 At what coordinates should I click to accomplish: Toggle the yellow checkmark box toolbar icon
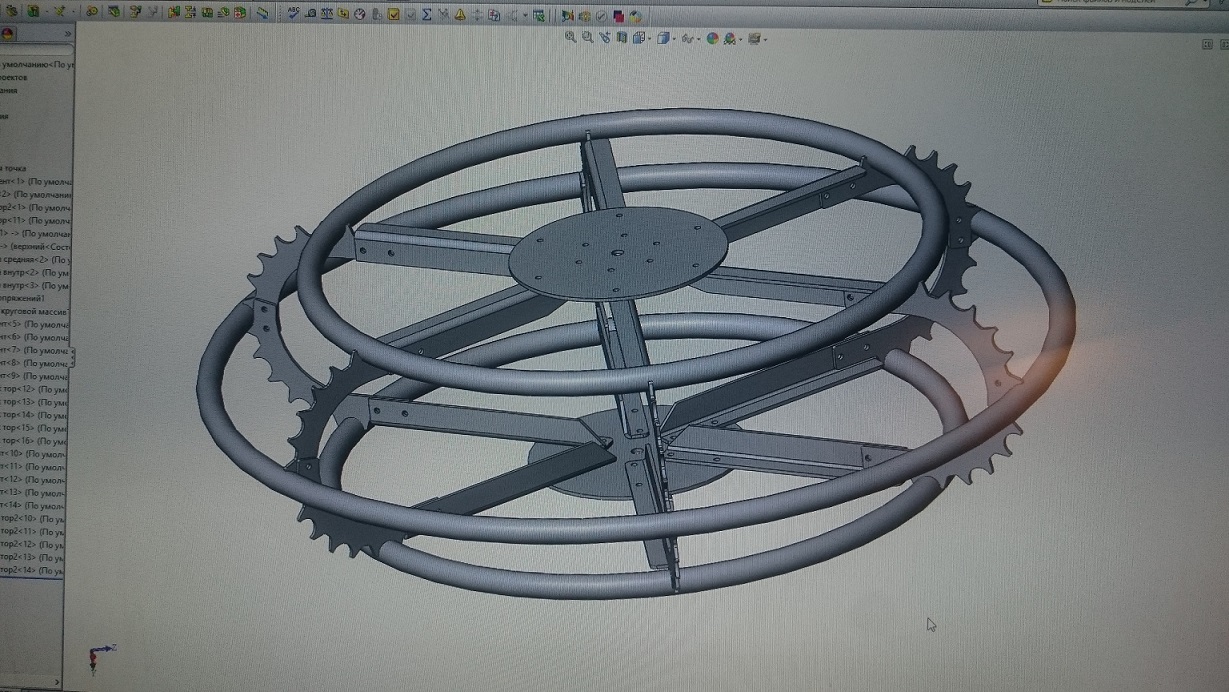[394, 15]
